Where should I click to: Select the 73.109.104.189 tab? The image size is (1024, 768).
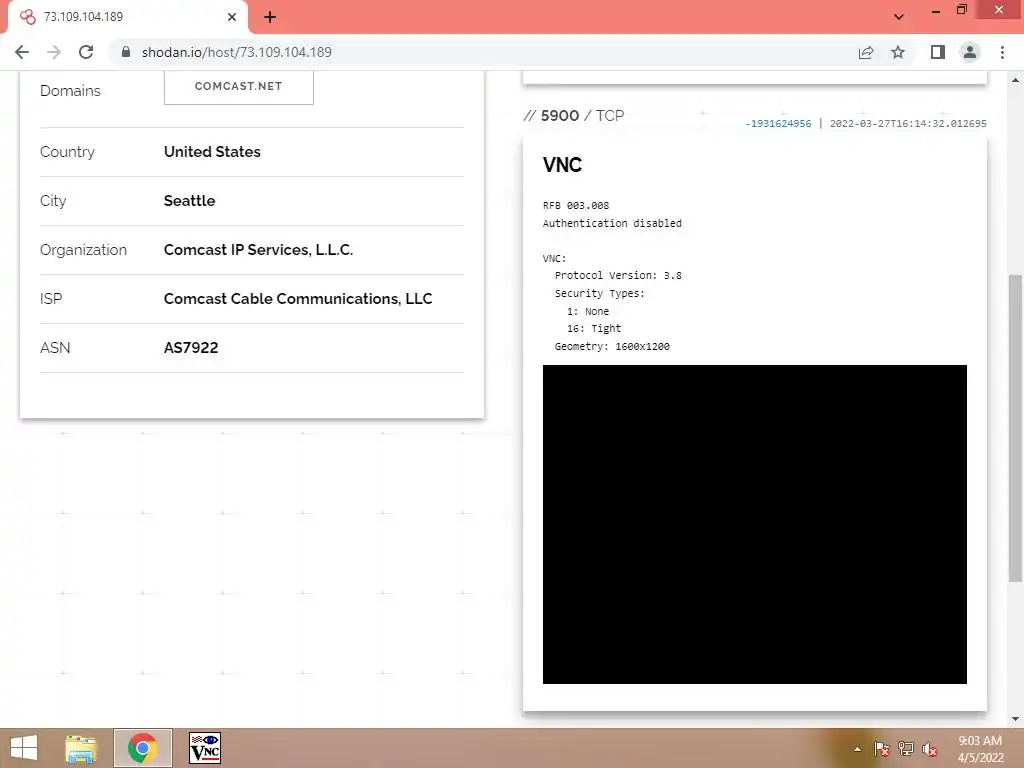(x=127, y=17)
